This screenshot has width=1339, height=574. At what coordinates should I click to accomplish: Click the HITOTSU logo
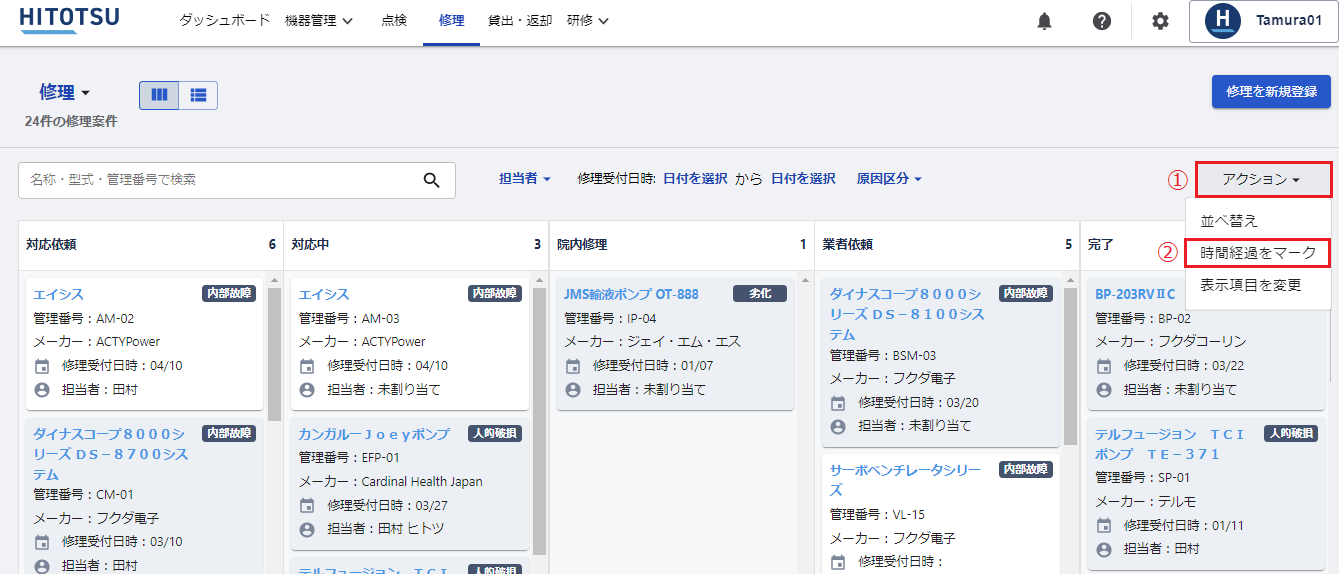(x=69, y=20)
